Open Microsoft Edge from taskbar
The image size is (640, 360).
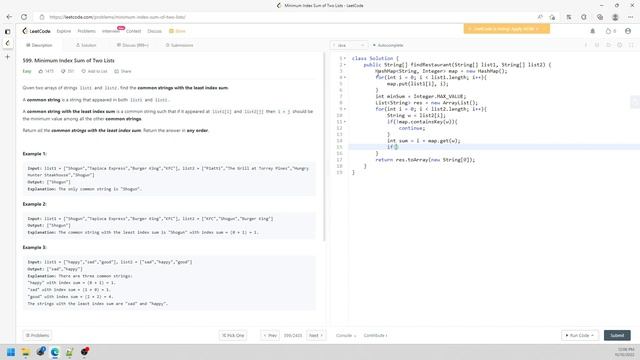coord(55,352)
